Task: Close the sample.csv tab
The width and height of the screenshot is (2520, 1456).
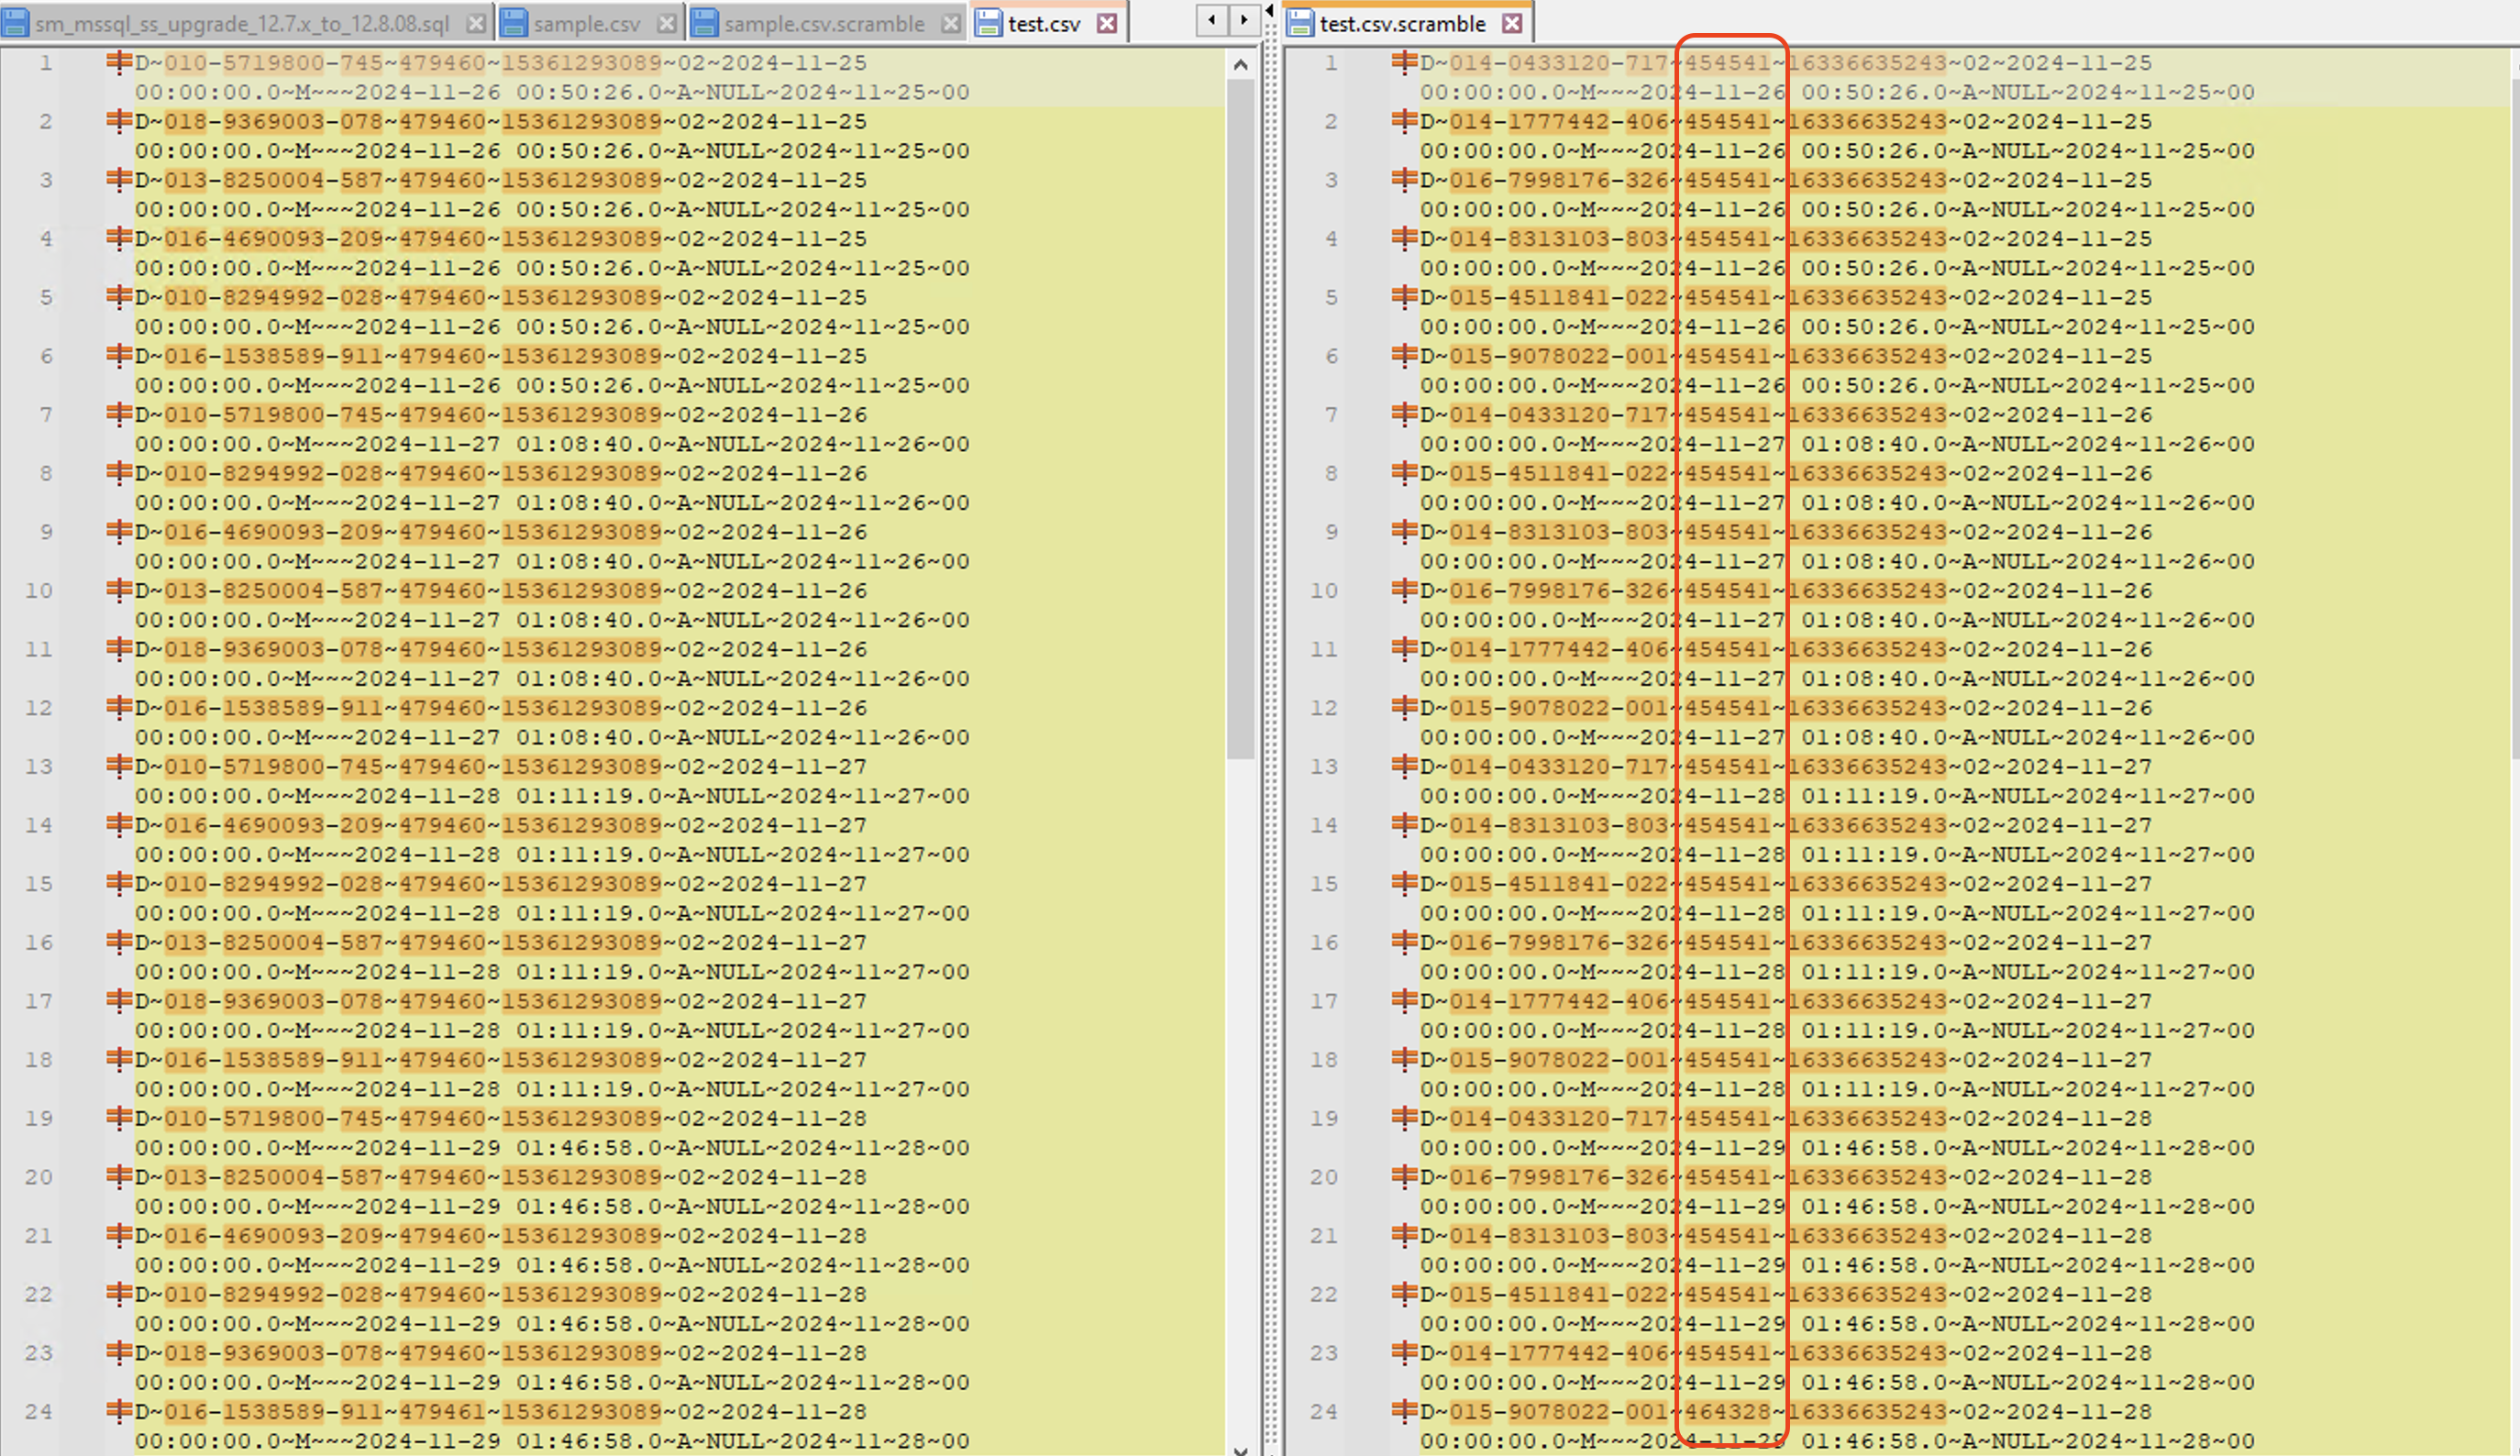Action: point(667,23)
